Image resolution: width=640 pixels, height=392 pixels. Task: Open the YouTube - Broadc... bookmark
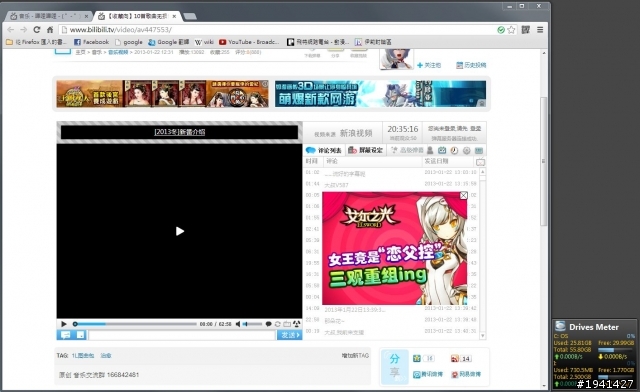tap(249, 42)
